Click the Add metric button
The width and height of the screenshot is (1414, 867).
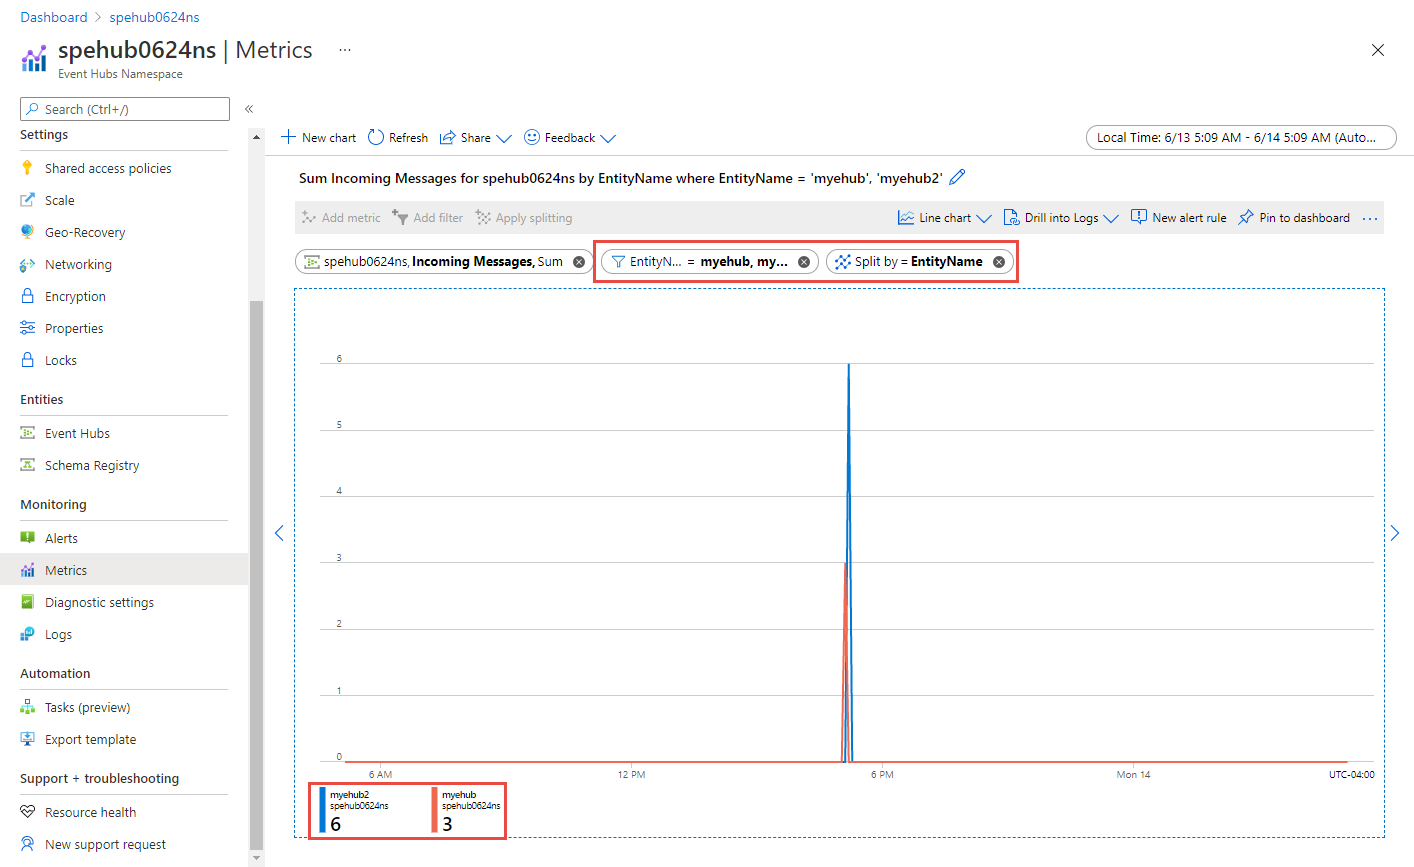pos(341,218)
